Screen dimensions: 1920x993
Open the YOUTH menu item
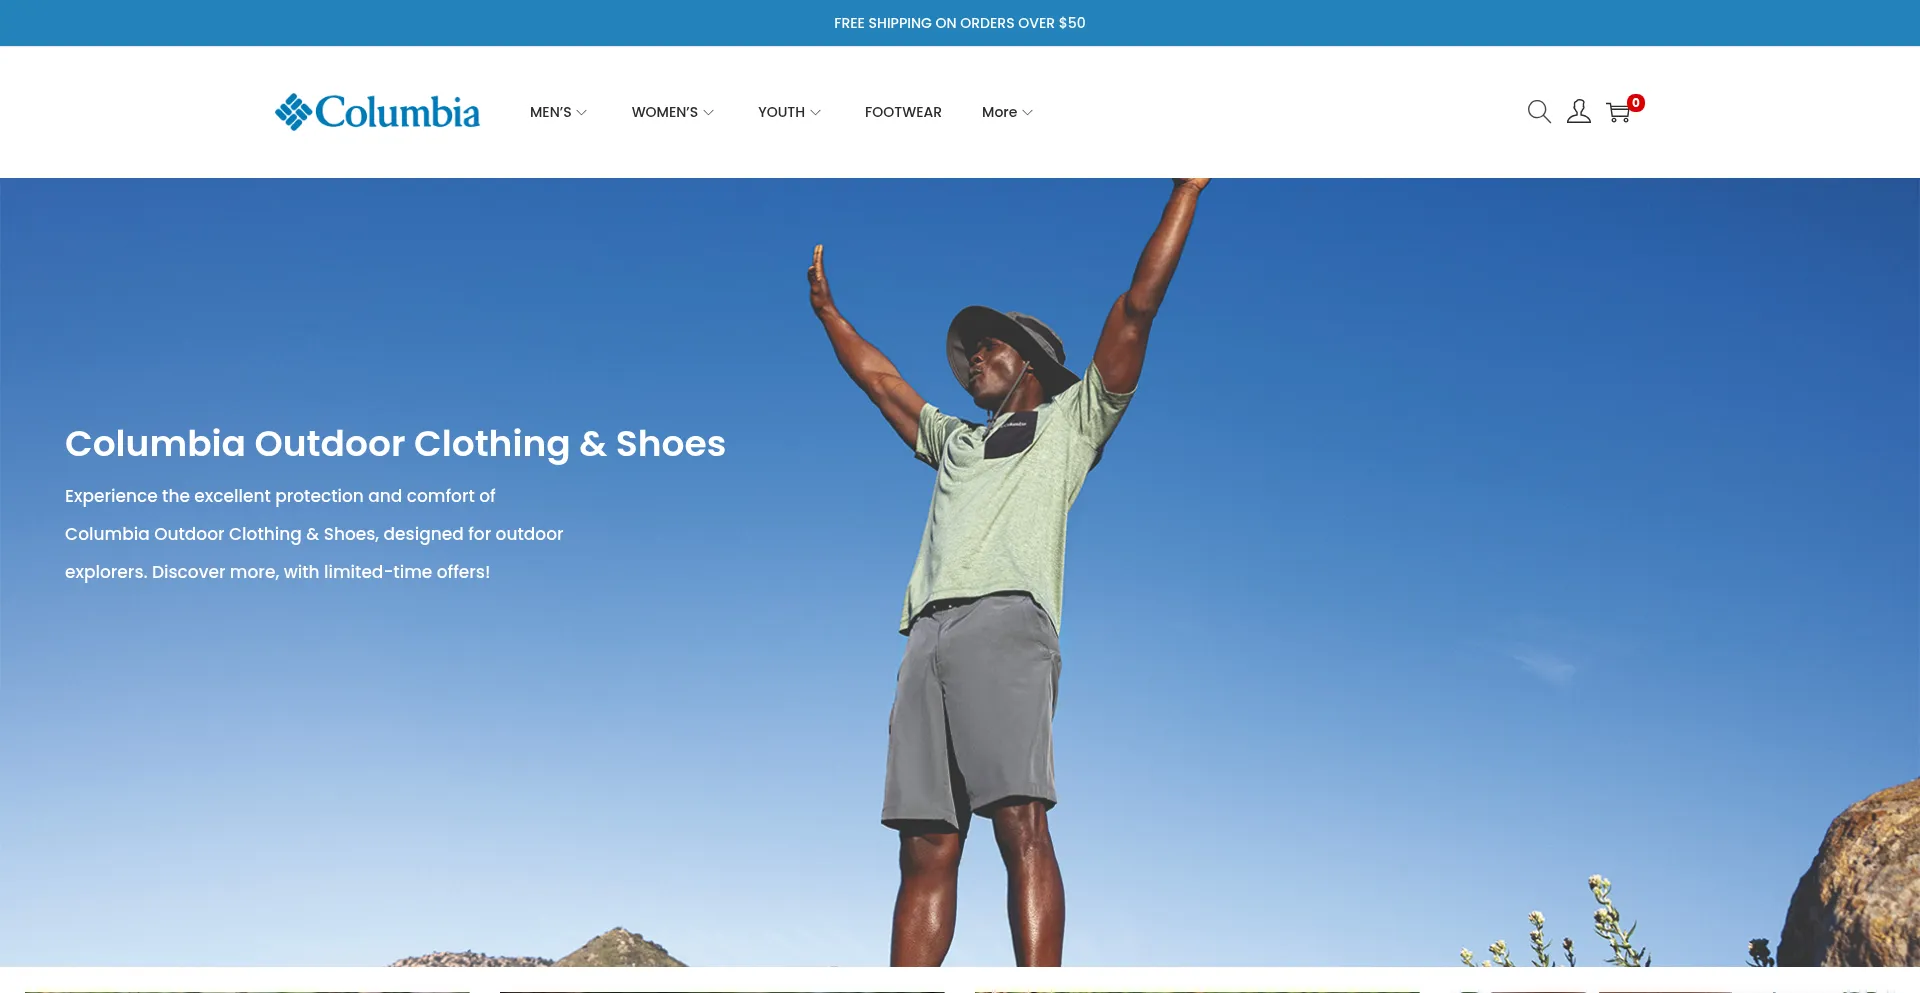click(781, 112)
